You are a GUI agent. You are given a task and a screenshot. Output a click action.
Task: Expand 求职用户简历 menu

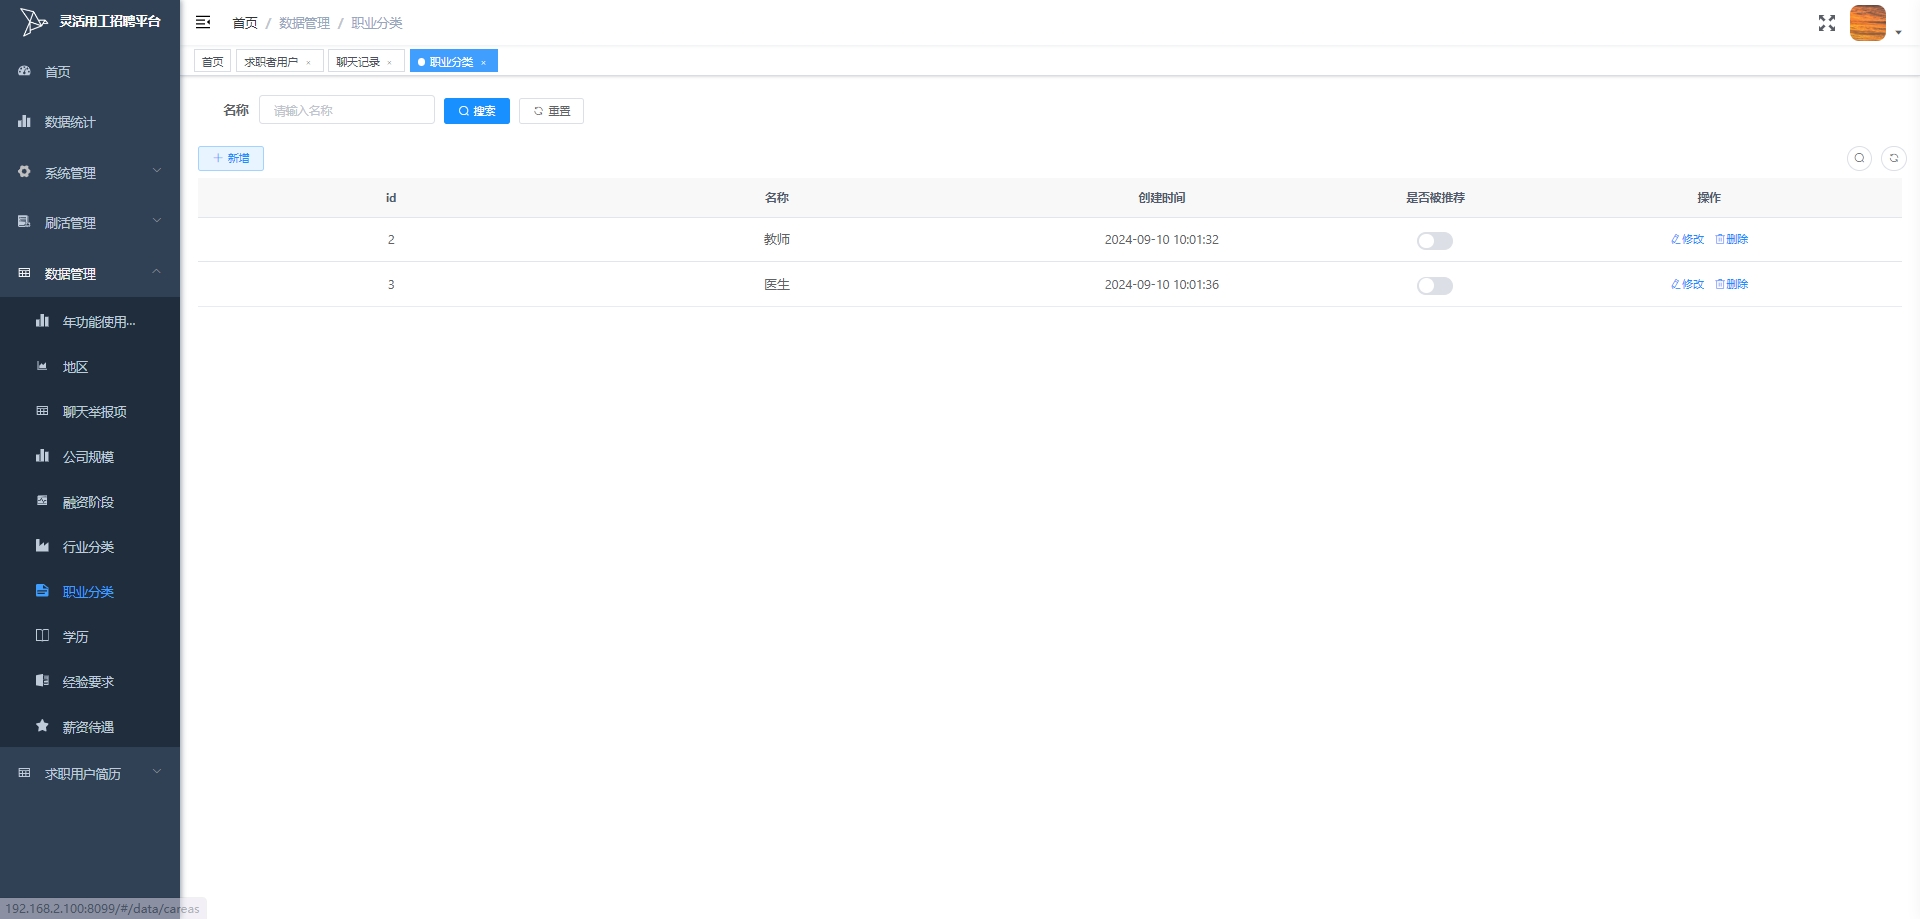pos(90,773)
